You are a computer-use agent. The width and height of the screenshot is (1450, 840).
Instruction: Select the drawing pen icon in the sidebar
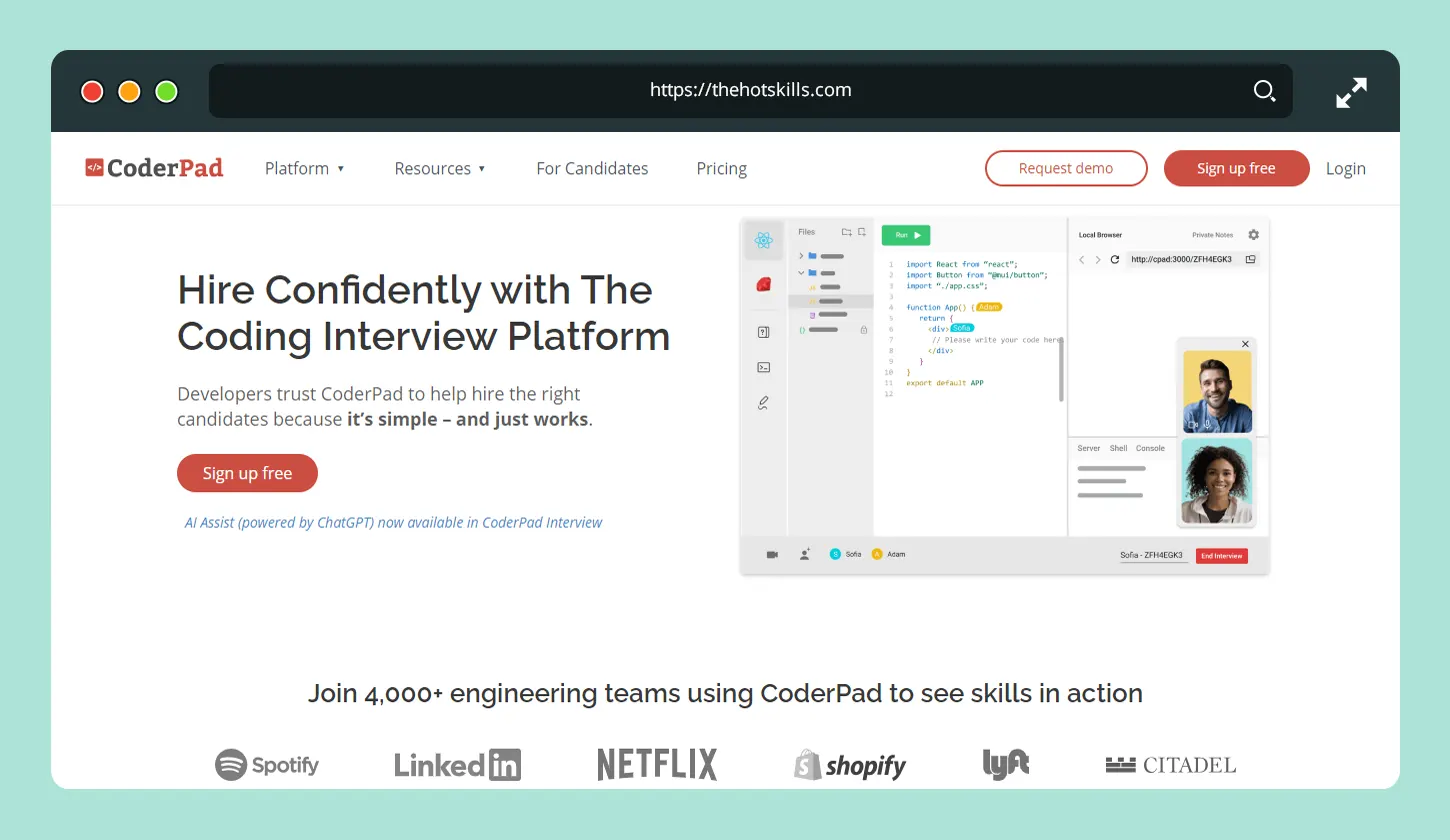coord(764,403)
